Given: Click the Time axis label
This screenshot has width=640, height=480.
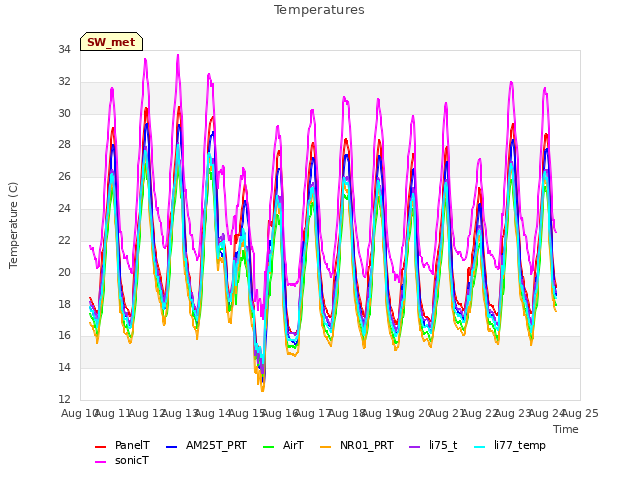Looking at the screenshot, I should point(566,429).
